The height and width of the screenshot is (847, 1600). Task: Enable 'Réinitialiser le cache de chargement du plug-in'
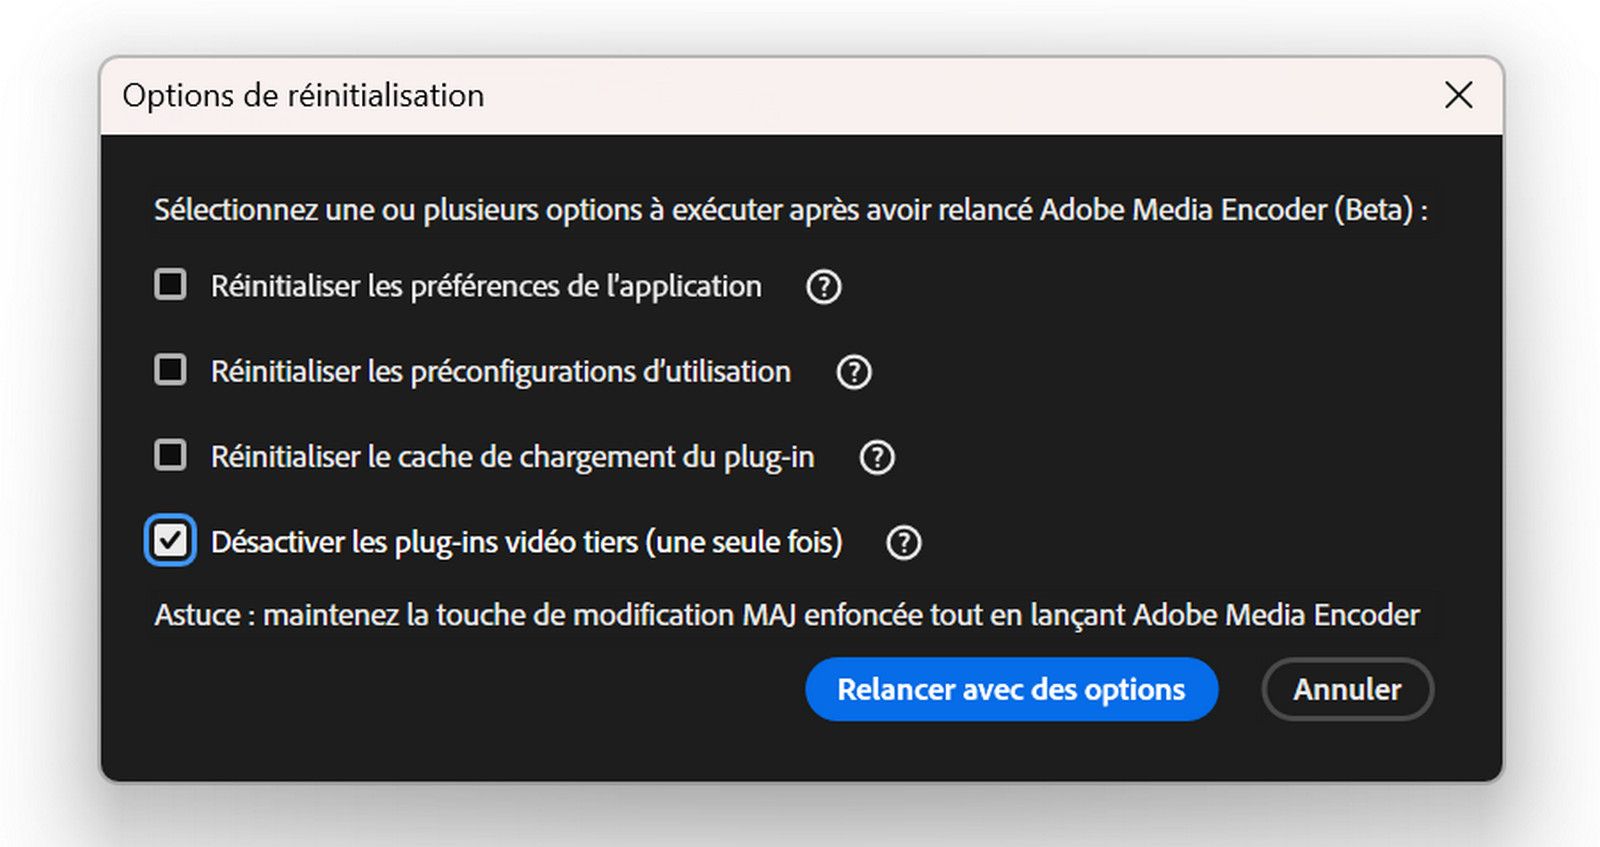click(x=170, y=455)
